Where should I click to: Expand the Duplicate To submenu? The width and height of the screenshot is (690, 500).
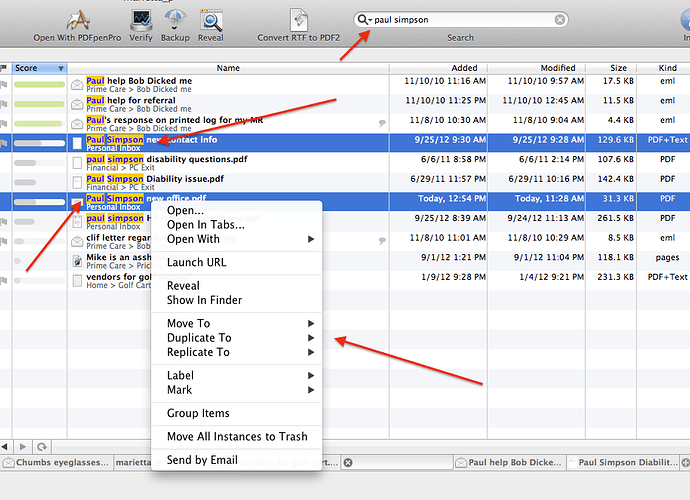point(237,338)
